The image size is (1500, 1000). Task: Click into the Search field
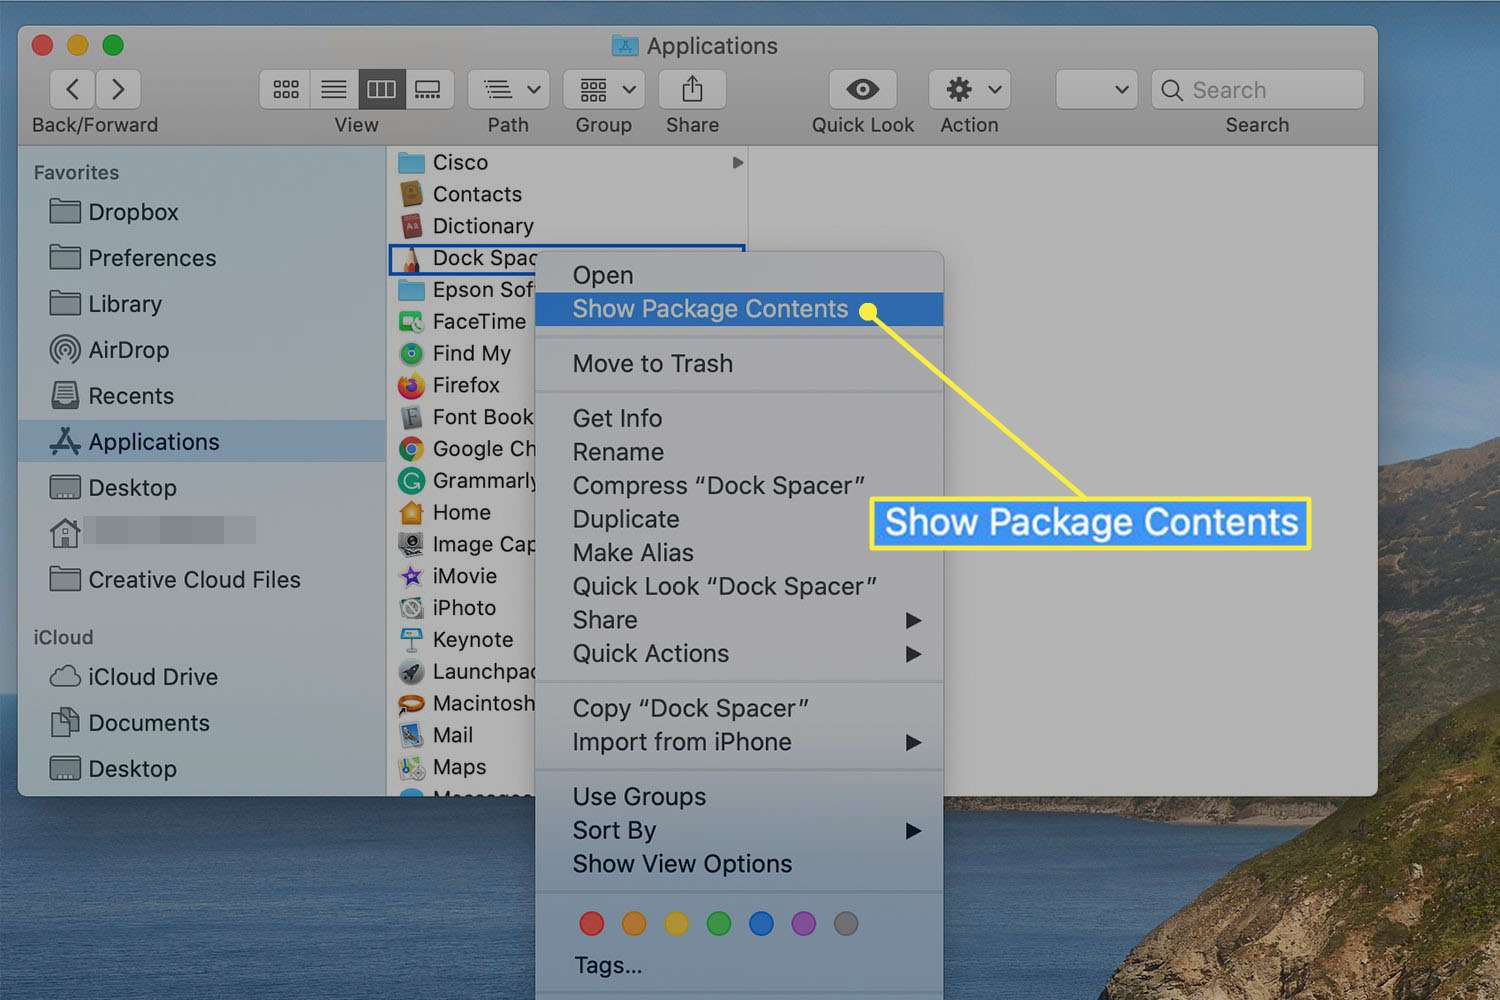pyautogui.click(x=1257, y=89)
